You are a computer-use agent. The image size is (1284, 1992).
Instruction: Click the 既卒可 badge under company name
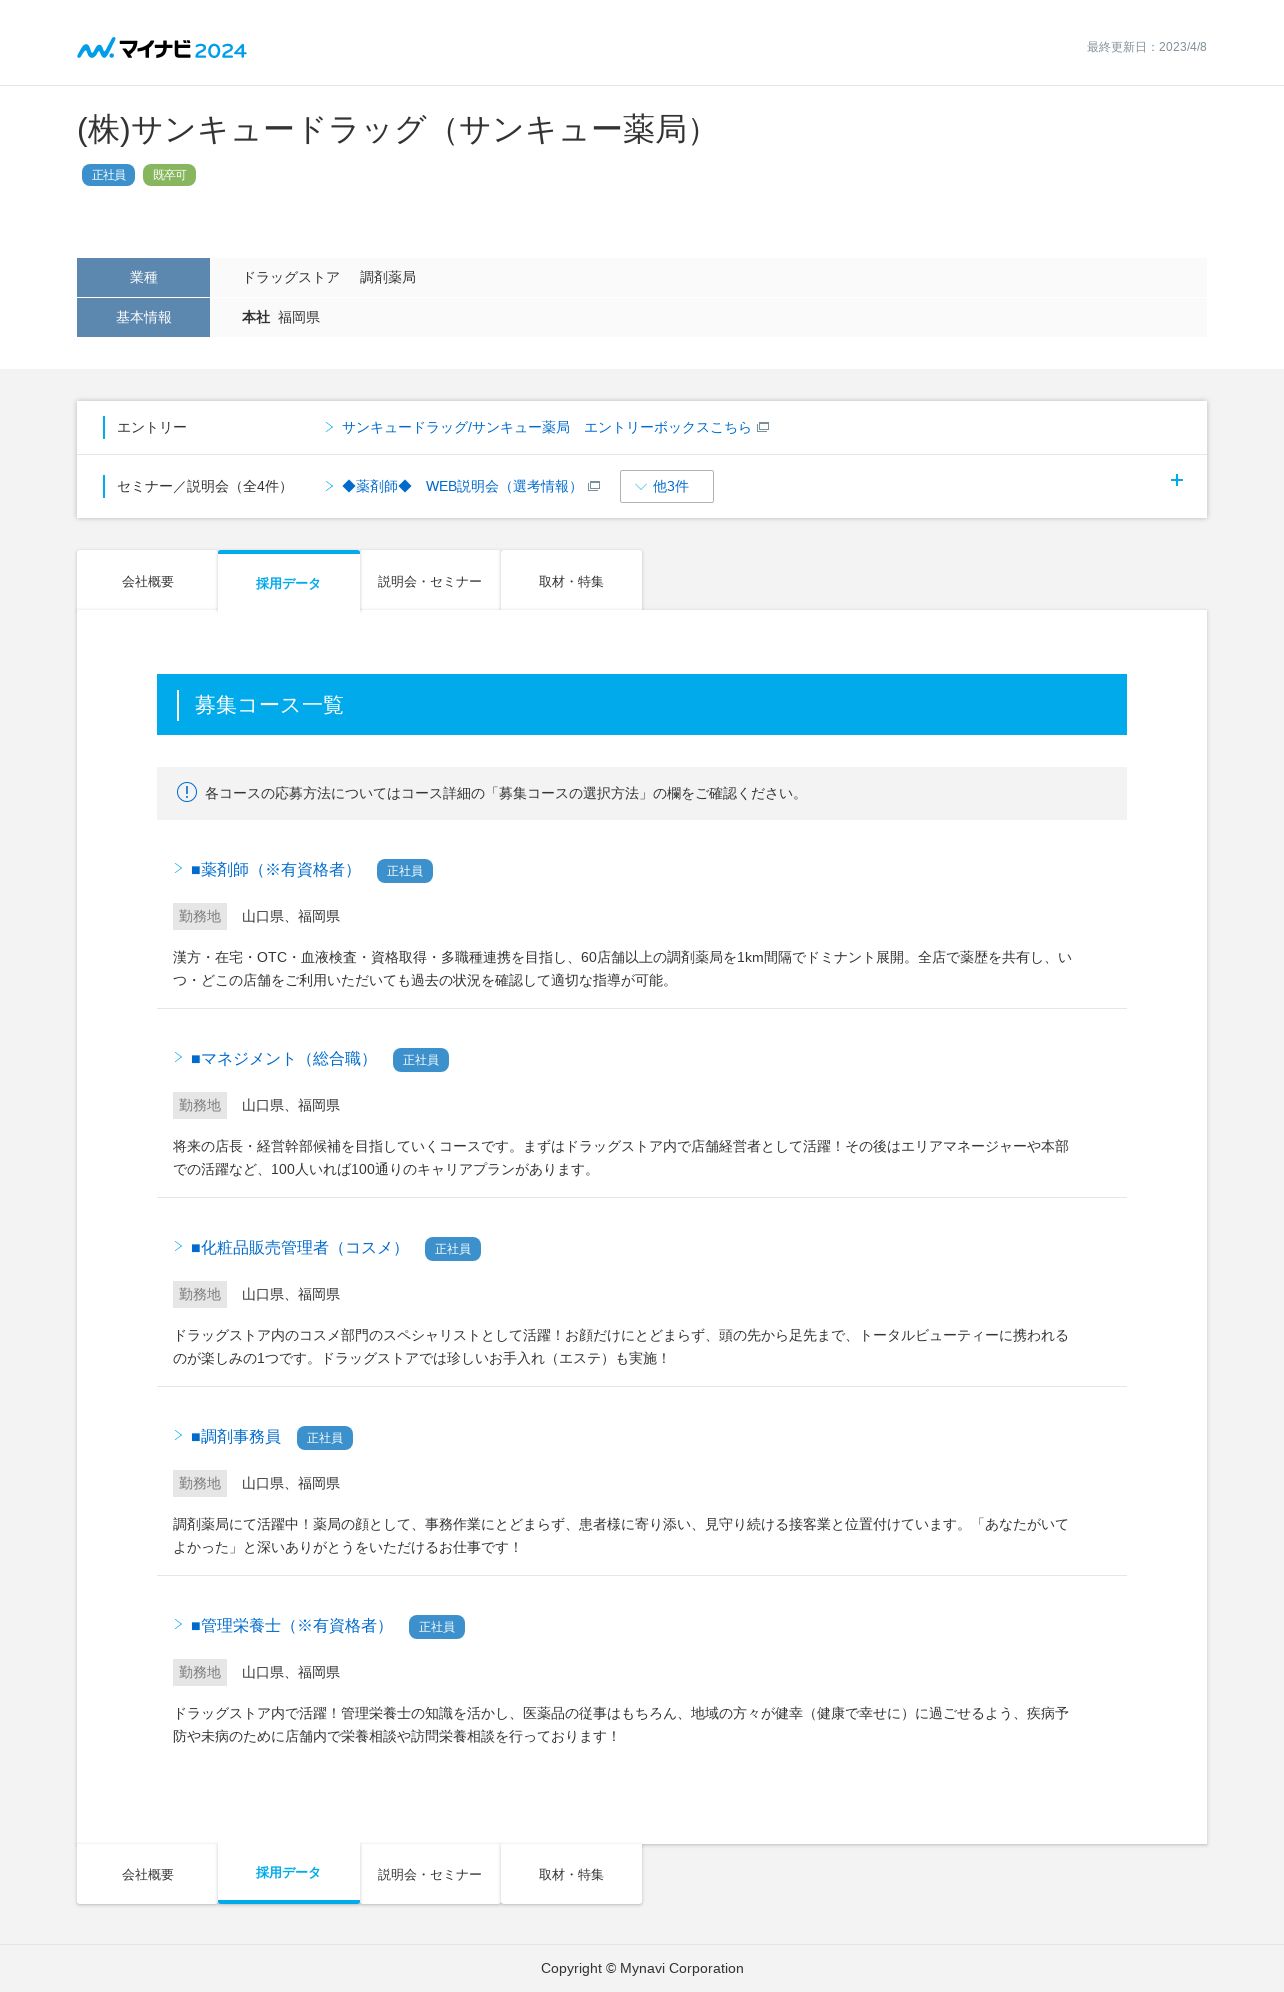169,175
